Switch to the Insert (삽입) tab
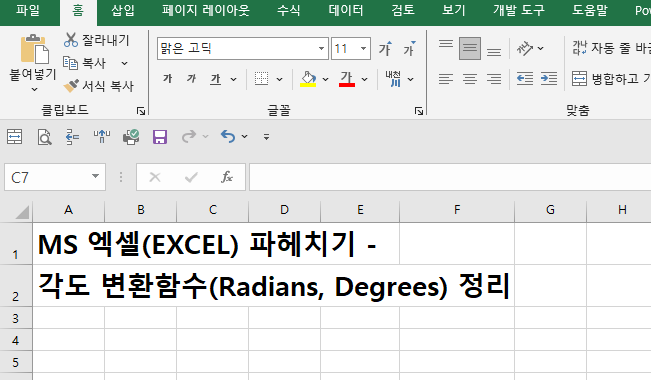 [123, 10]
